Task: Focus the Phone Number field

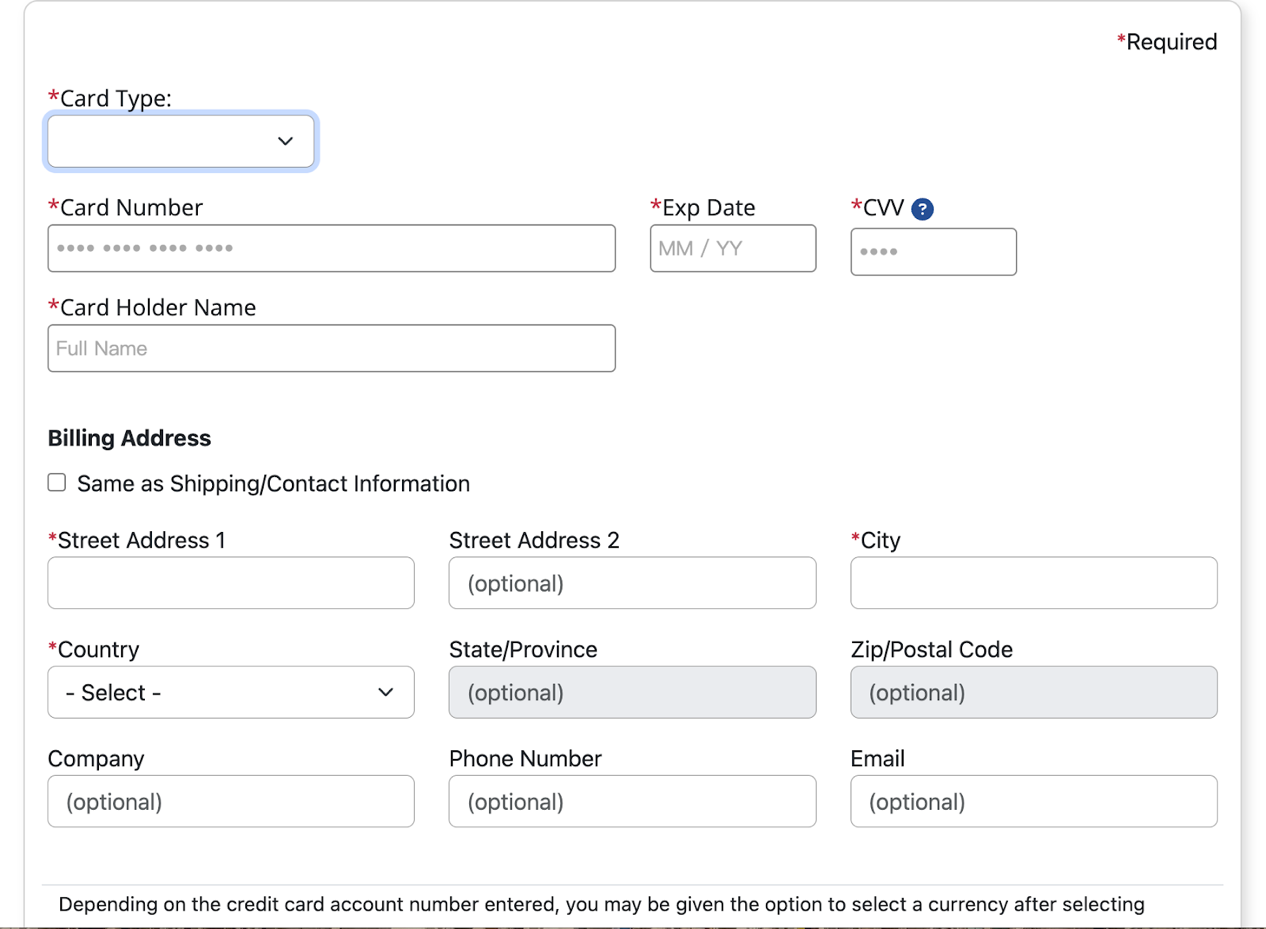Action: (632, 801)
